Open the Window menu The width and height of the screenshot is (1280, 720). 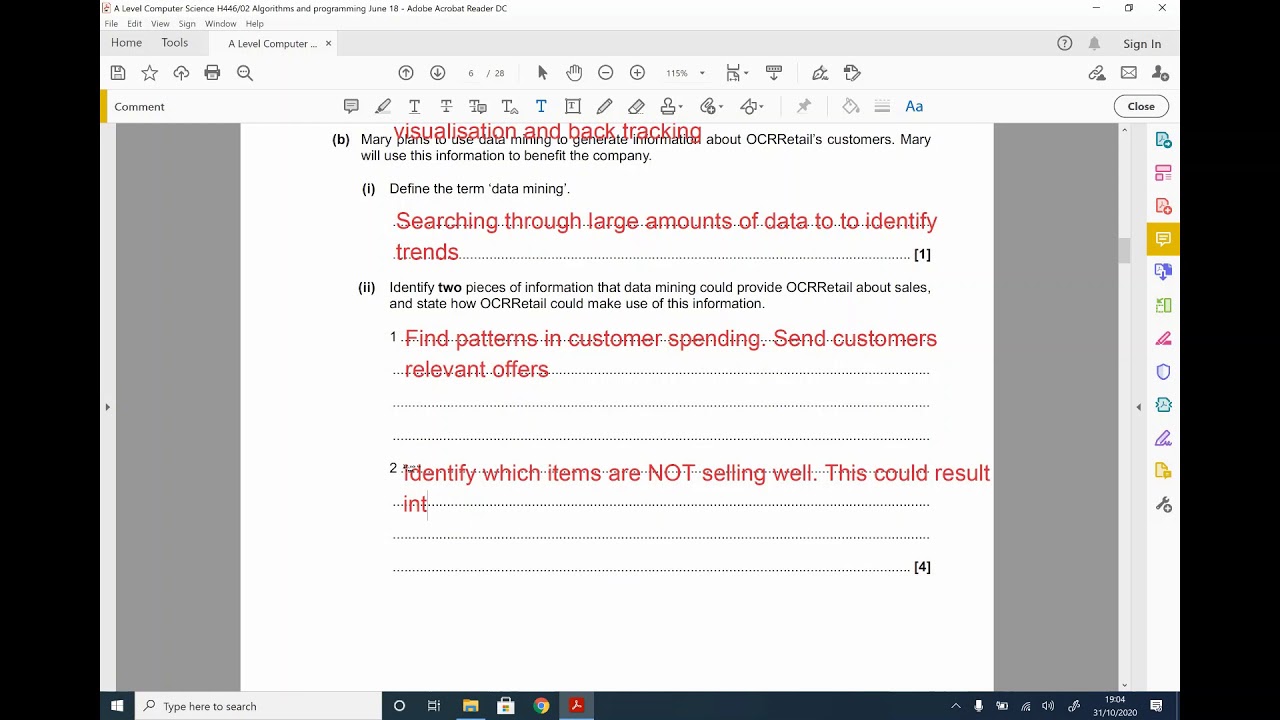(x=220, y=24)
